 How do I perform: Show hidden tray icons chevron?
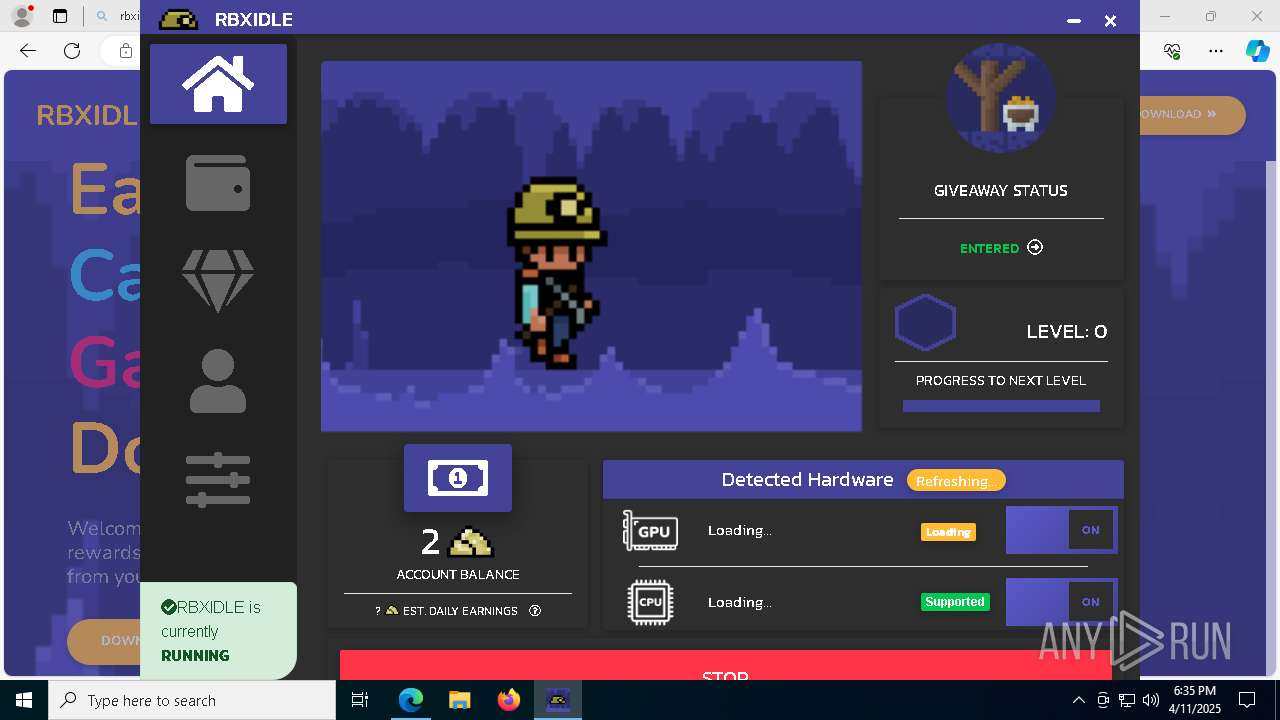point(1078,700)
